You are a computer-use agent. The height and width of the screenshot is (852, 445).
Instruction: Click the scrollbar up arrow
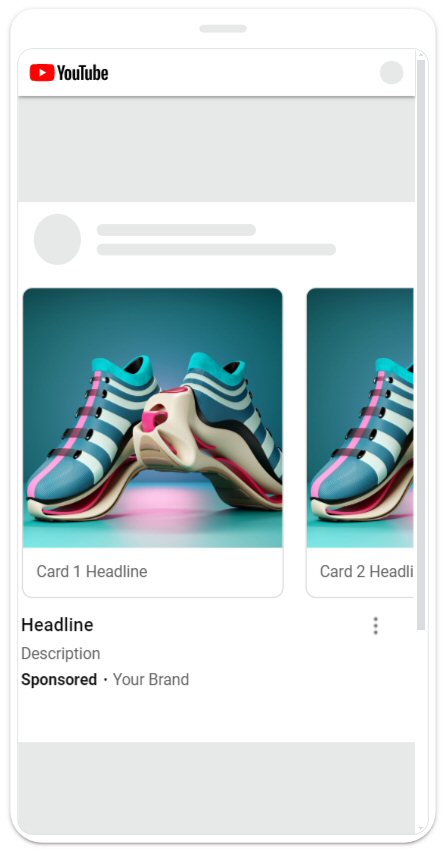coord(421,55)
